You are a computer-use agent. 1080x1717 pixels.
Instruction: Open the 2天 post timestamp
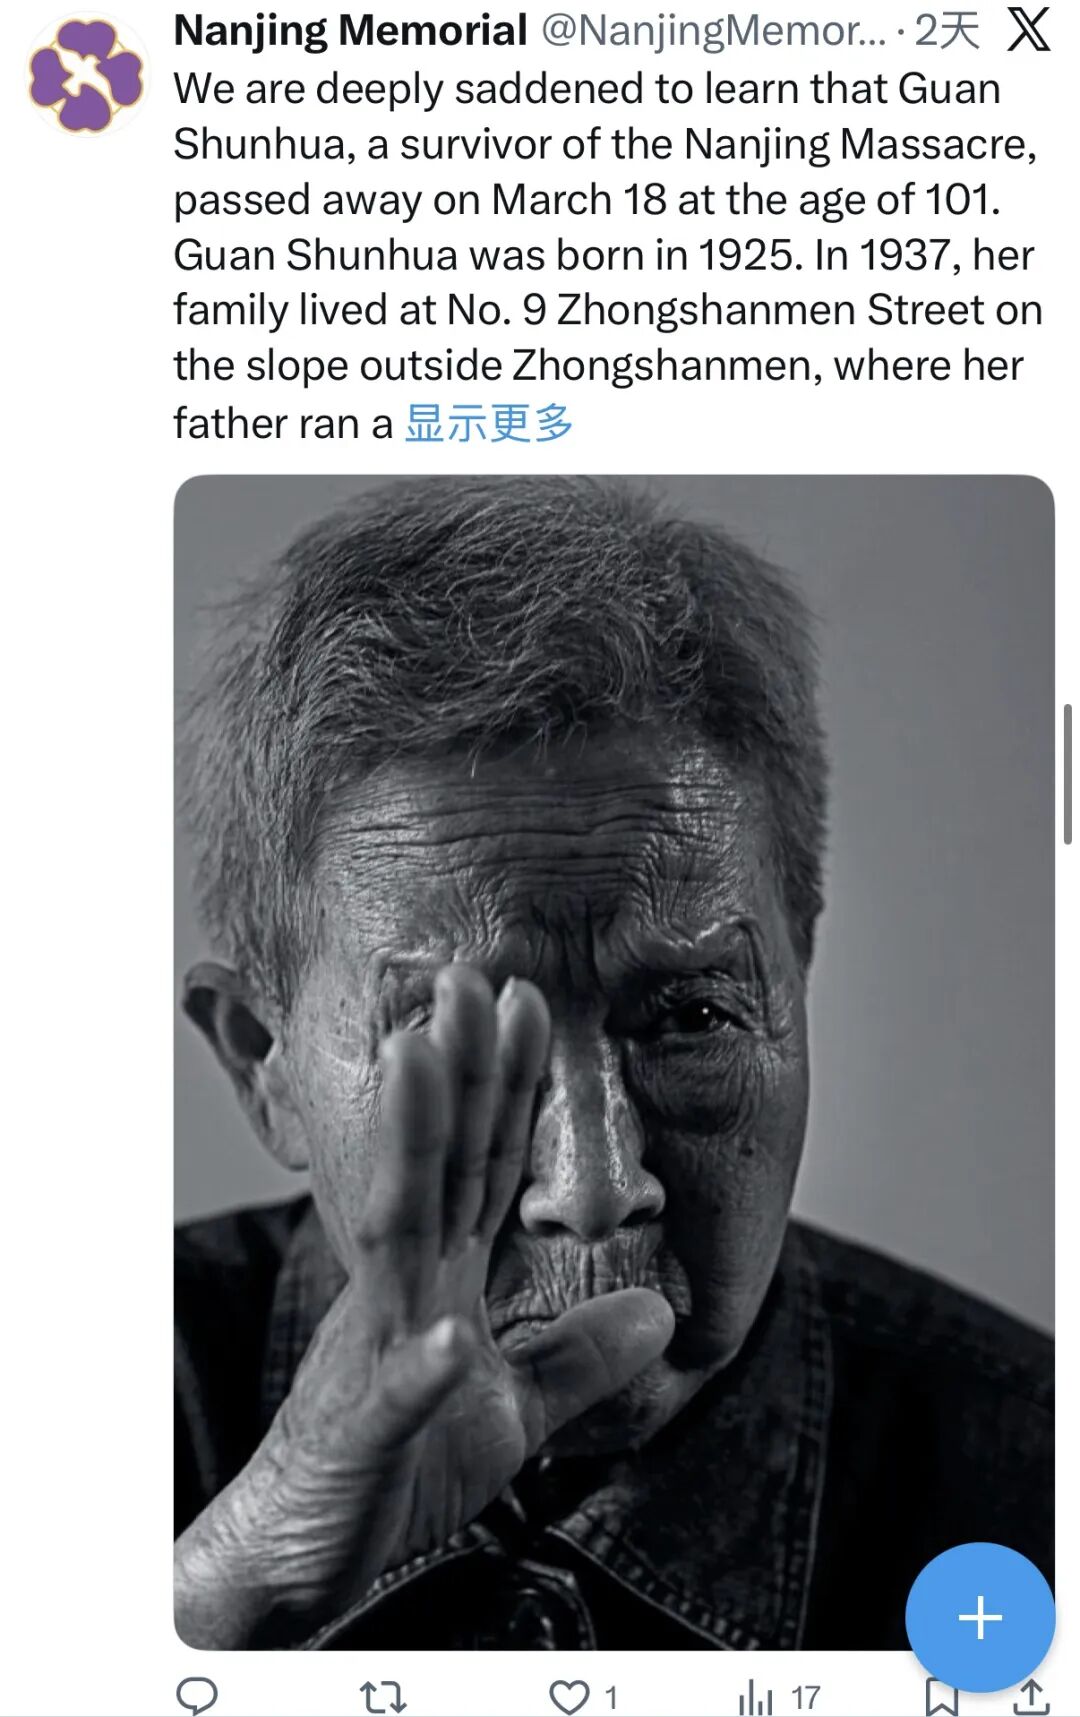pos(946,31)
